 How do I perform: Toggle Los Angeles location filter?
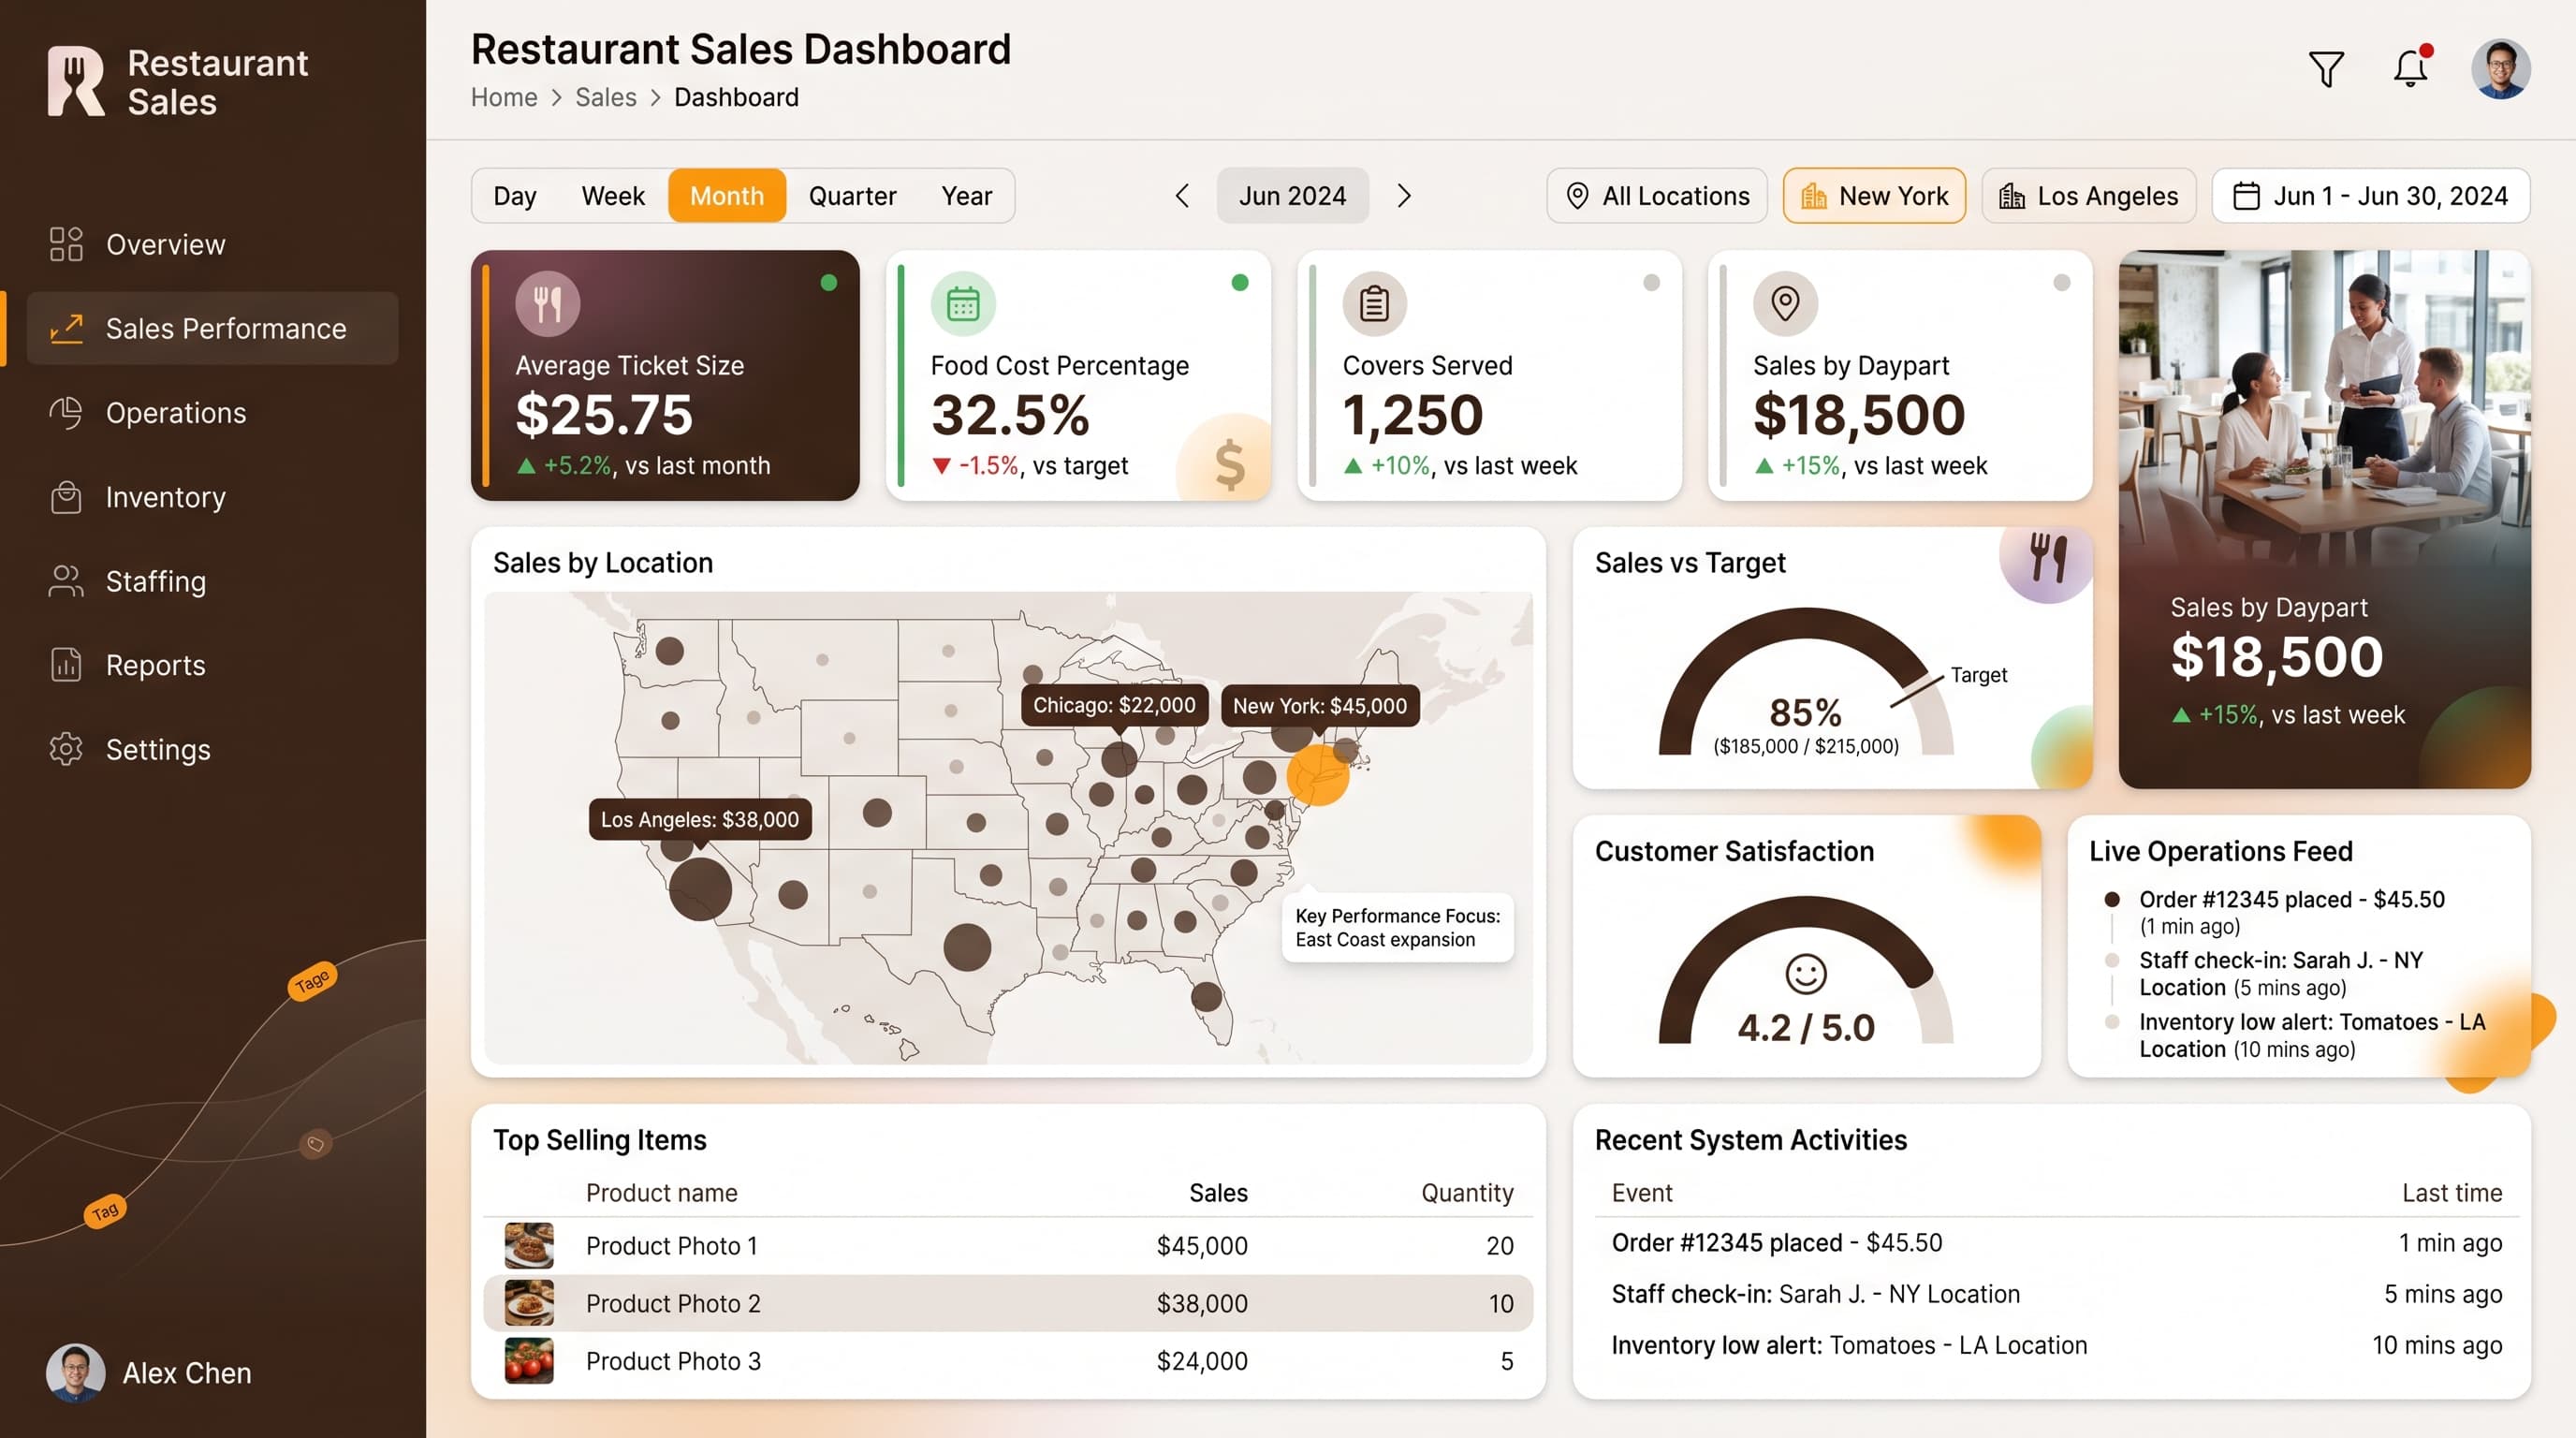[x=2088, y=196]
